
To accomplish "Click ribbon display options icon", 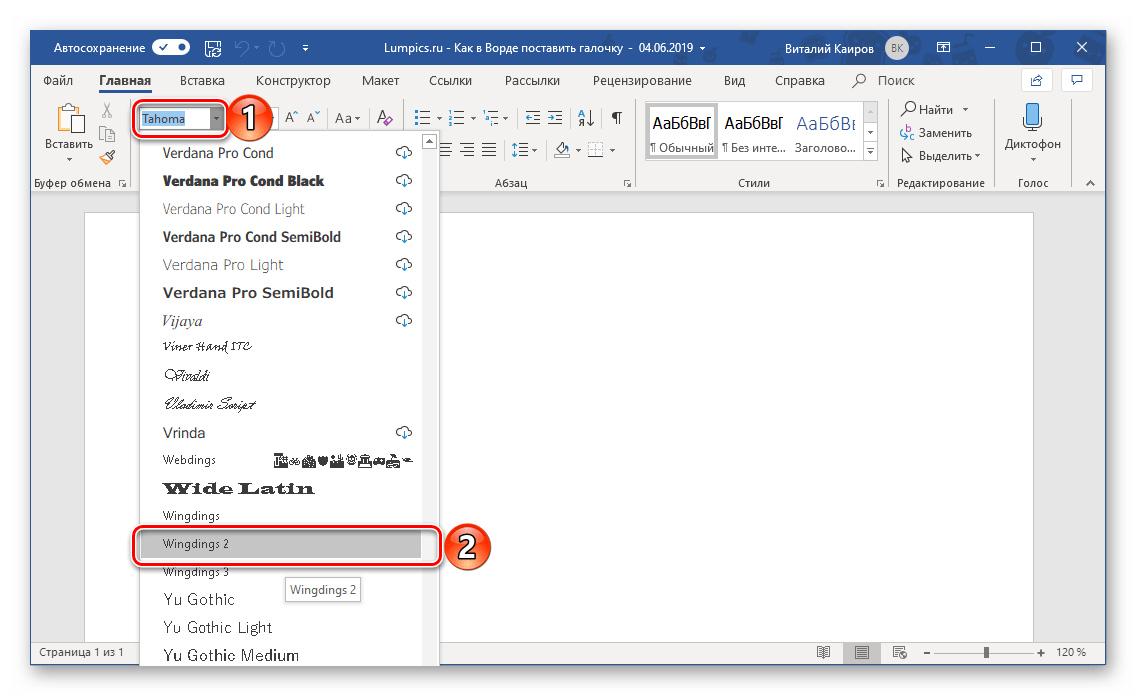I will tap(943, 48).
